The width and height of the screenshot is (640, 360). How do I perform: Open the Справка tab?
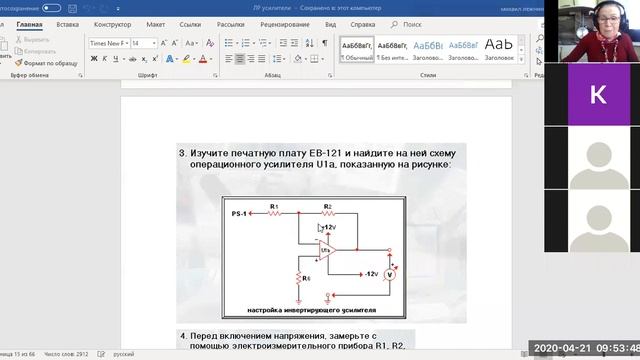coord(362,24)
